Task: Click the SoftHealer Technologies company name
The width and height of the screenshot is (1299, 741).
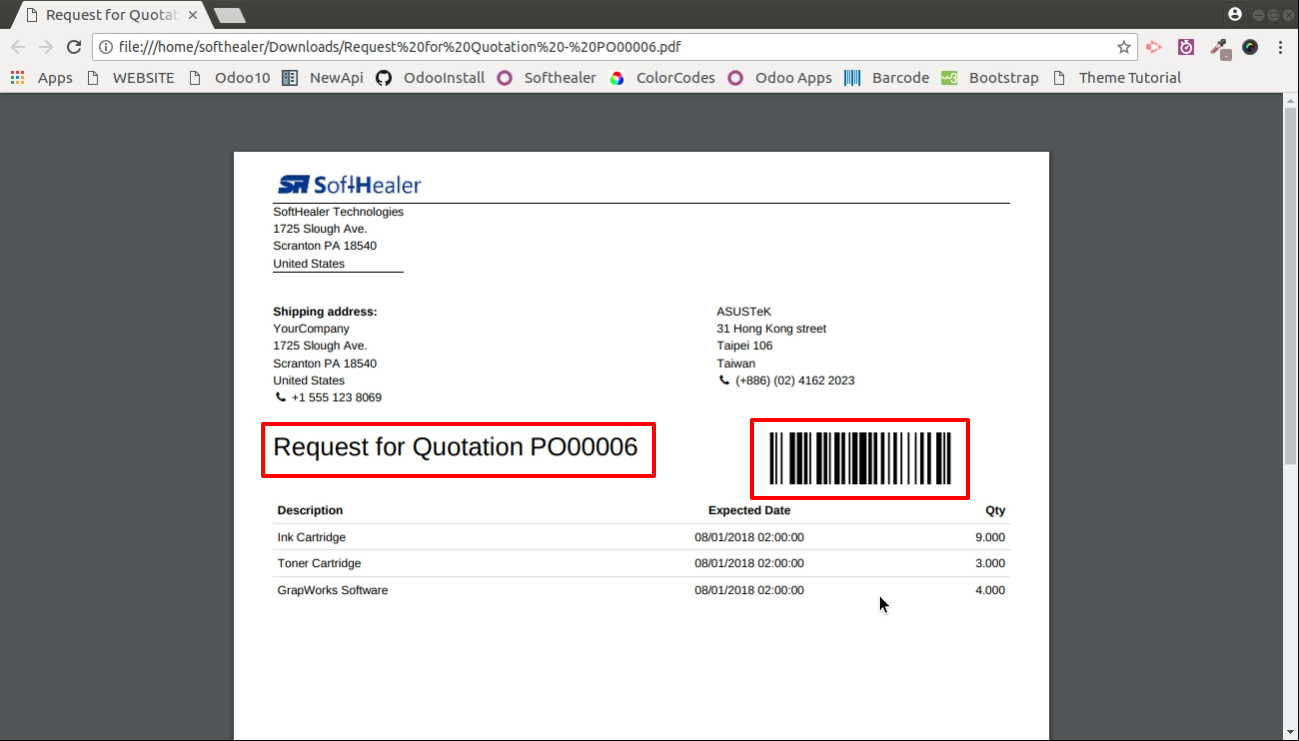Action: point(338,211)
